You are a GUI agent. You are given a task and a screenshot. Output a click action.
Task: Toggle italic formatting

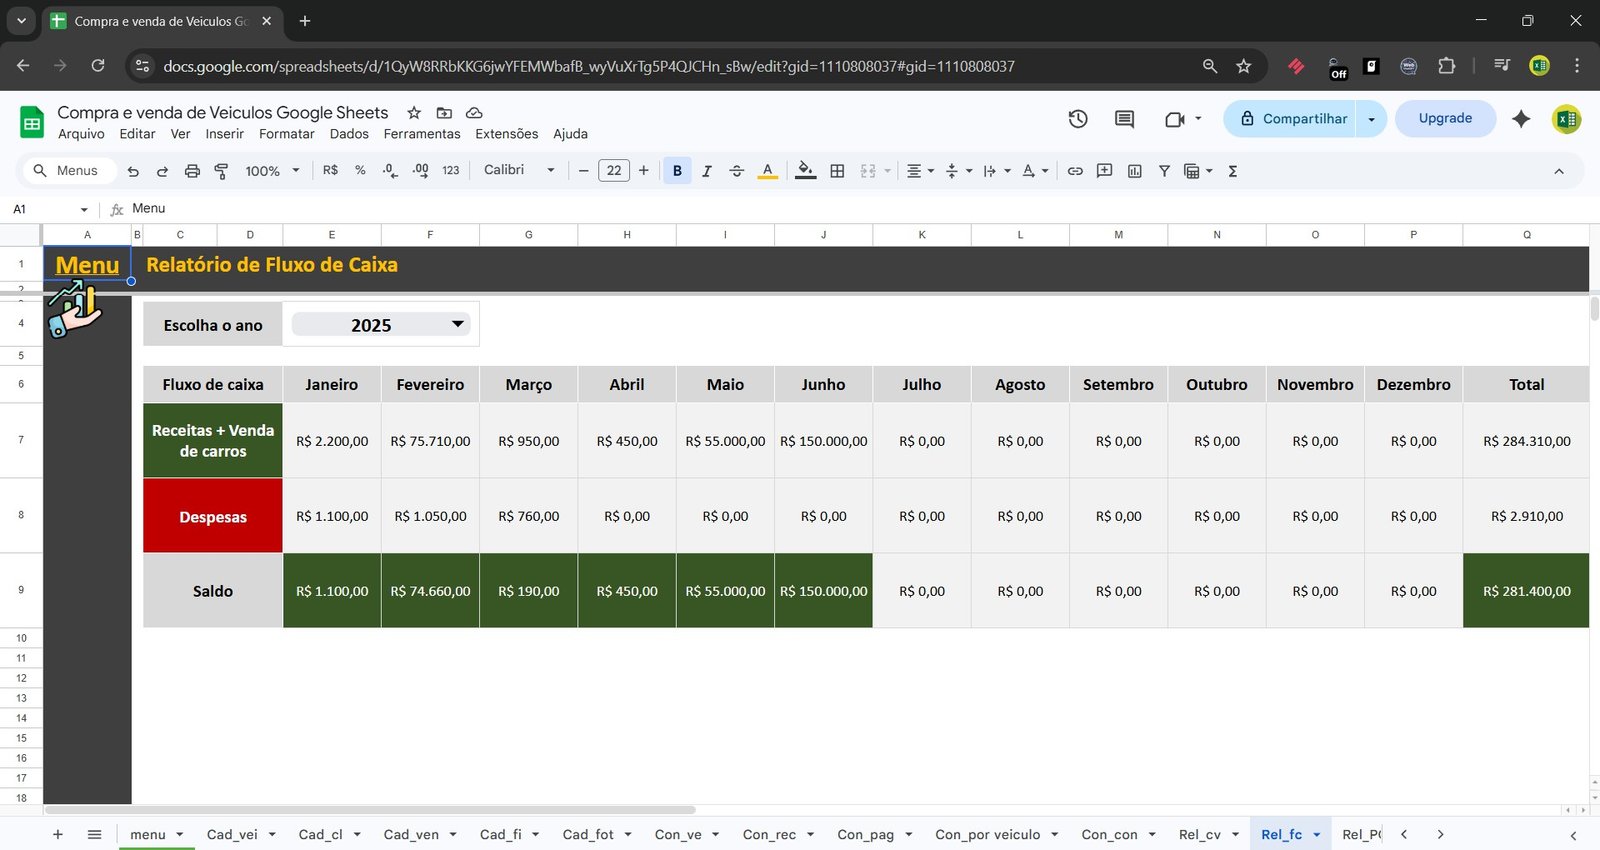coord(707,171)
